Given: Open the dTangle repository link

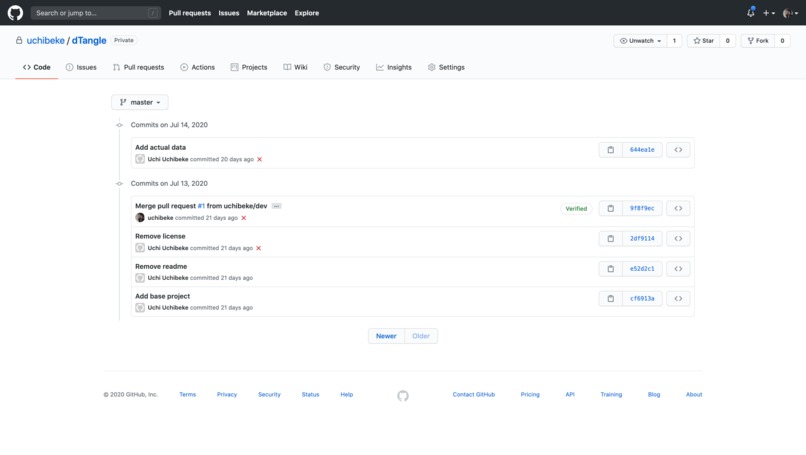Looking at the screenshot, I should [x=89, y=40].
